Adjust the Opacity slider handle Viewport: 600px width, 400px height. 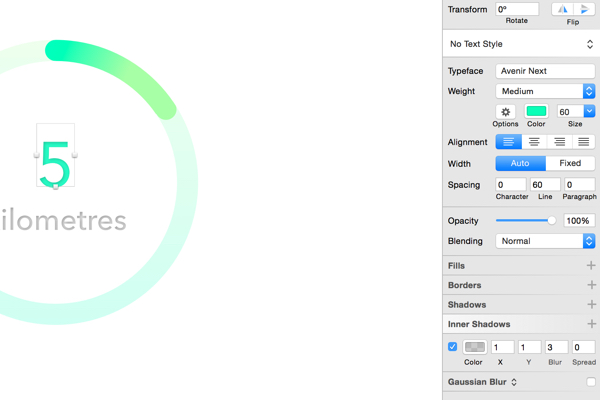click(x=551, y=220)
